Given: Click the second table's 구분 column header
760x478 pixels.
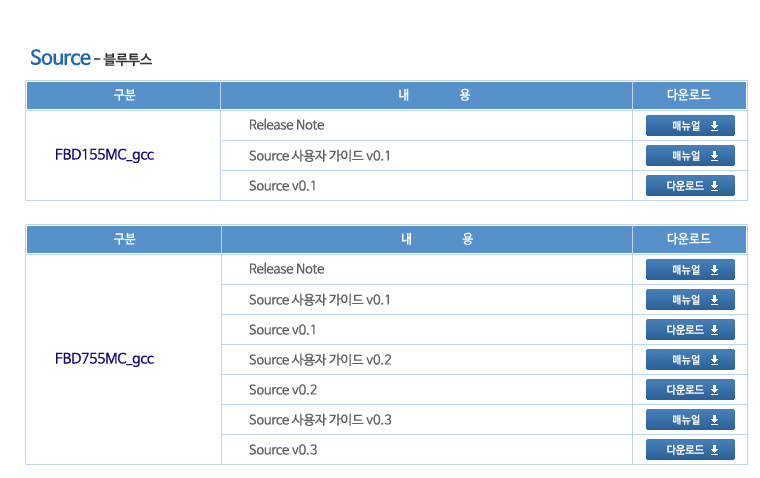Looking at the screenshot, I should [124, 239].
